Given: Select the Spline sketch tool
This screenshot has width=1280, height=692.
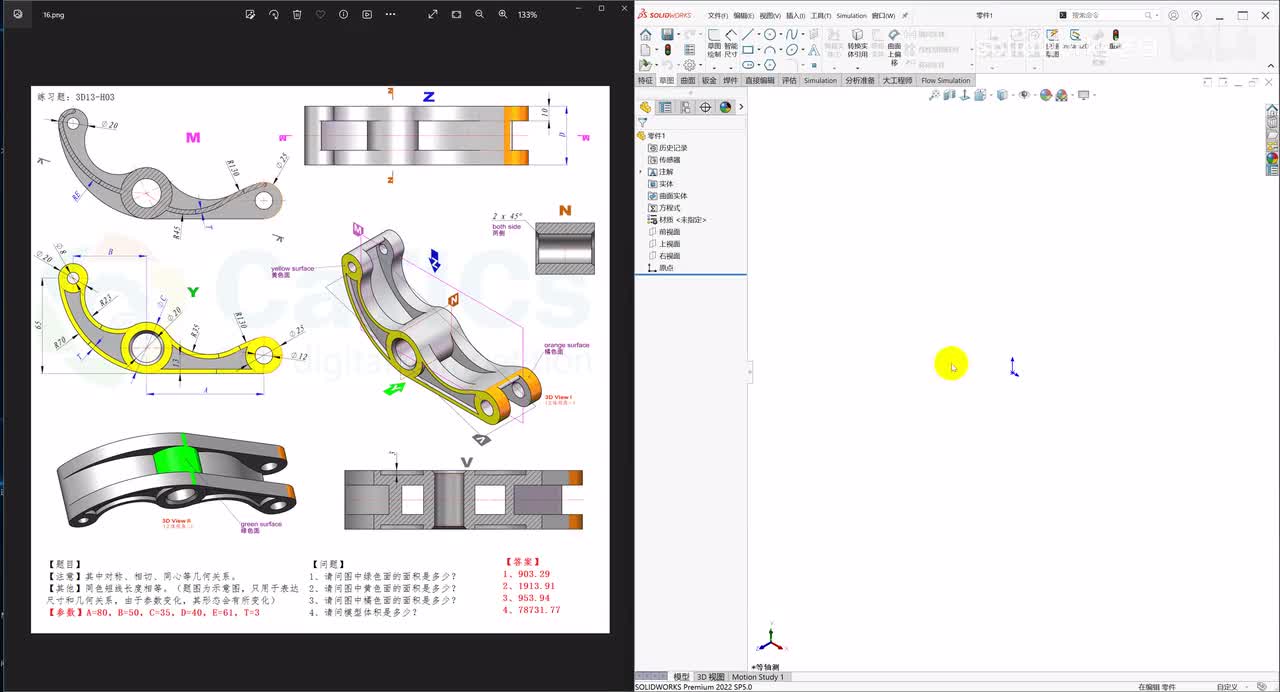Looking at the screenshot, I should pos(792,35).
